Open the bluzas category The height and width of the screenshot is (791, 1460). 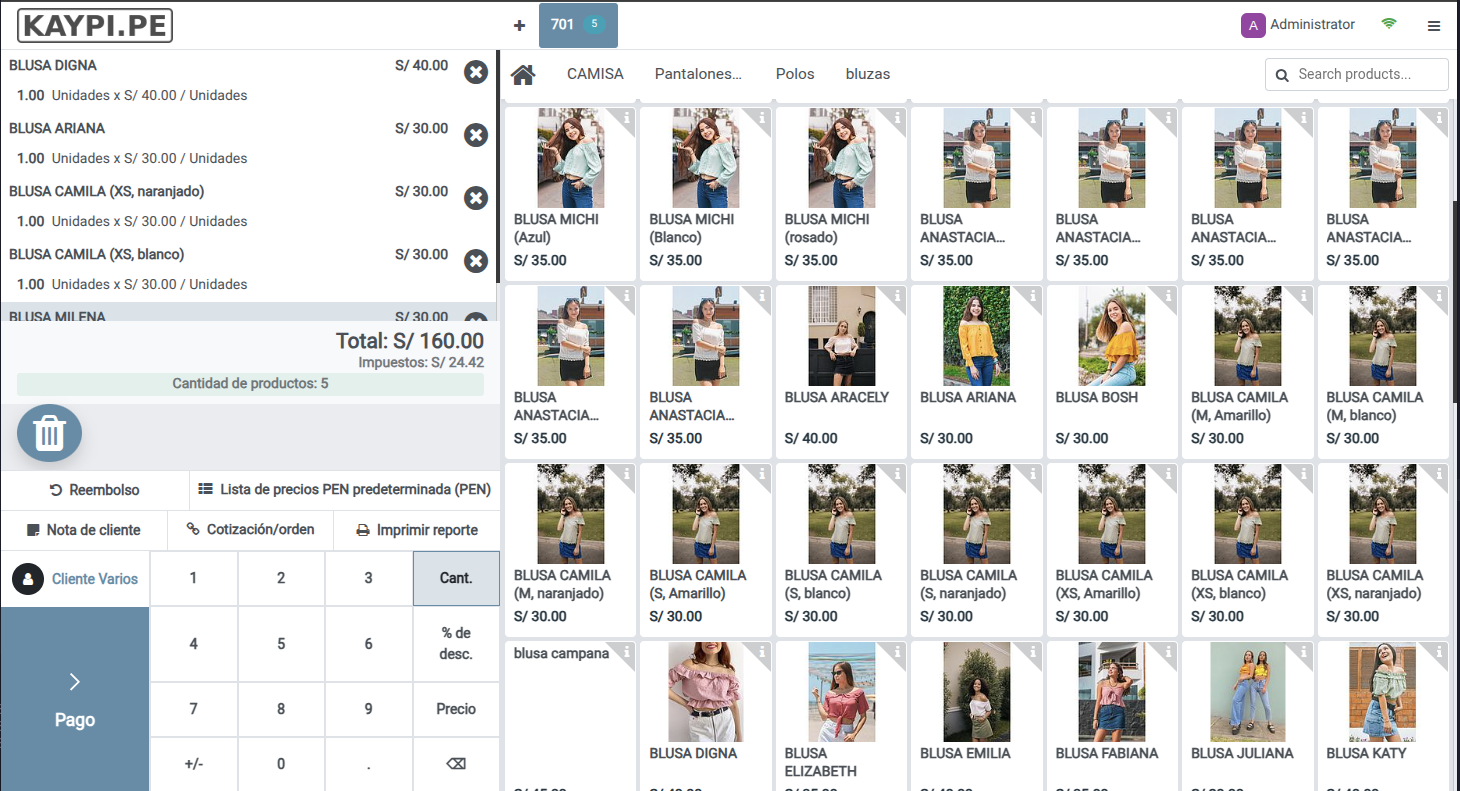coord(868,74)
